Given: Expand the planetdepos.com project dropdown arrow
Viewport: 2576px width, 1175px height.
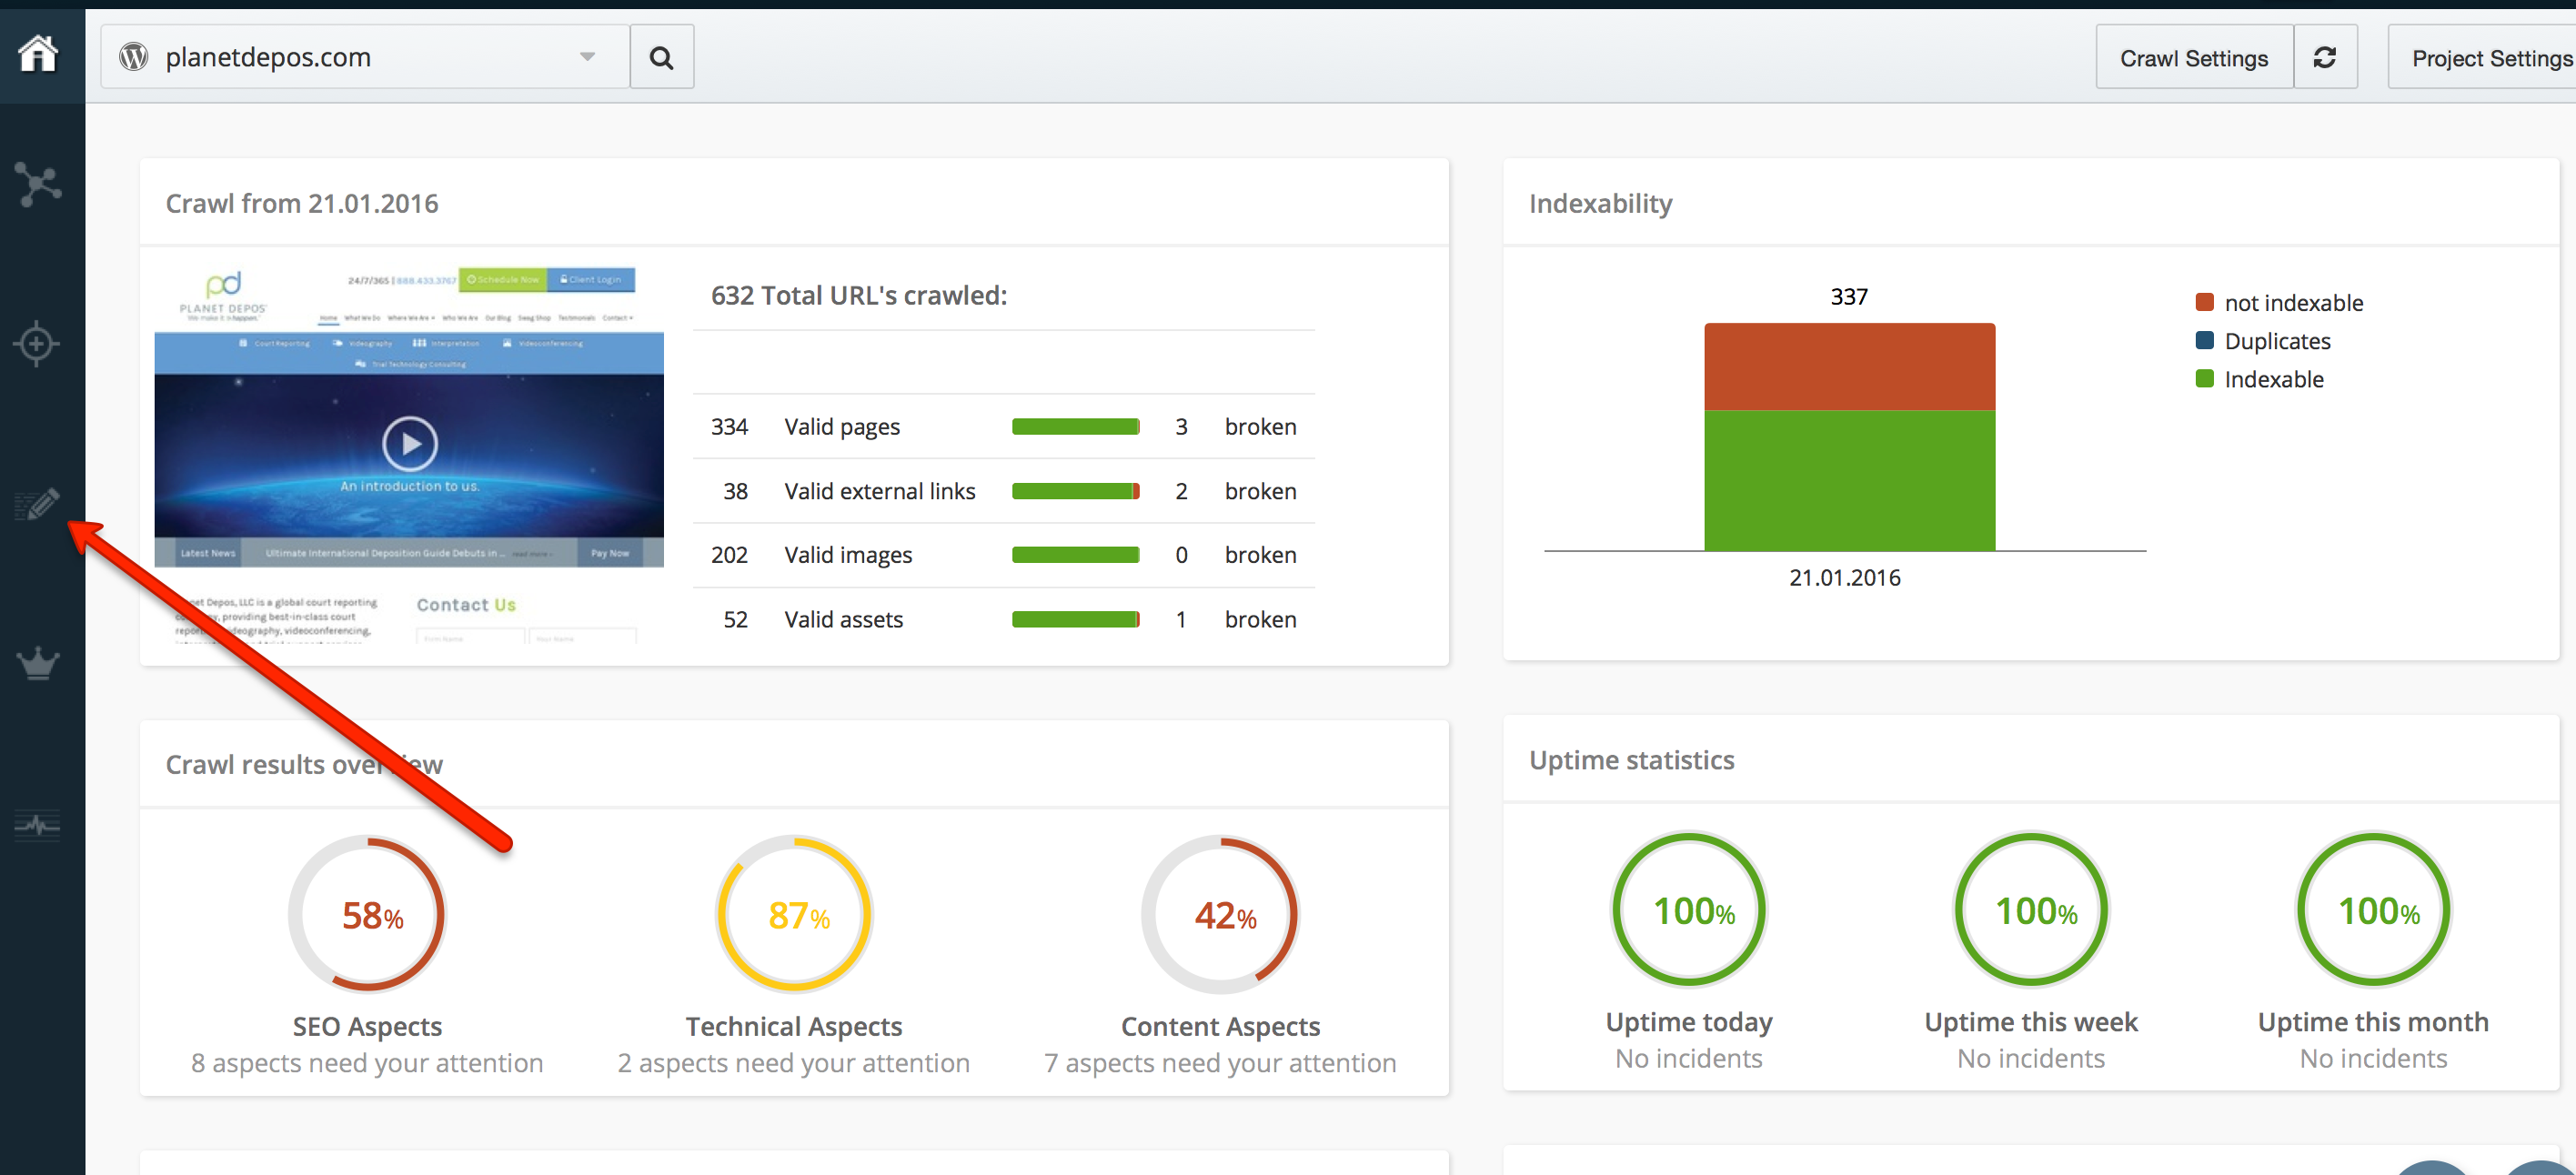Looking at the screenshot, I should tap(588, 57).
